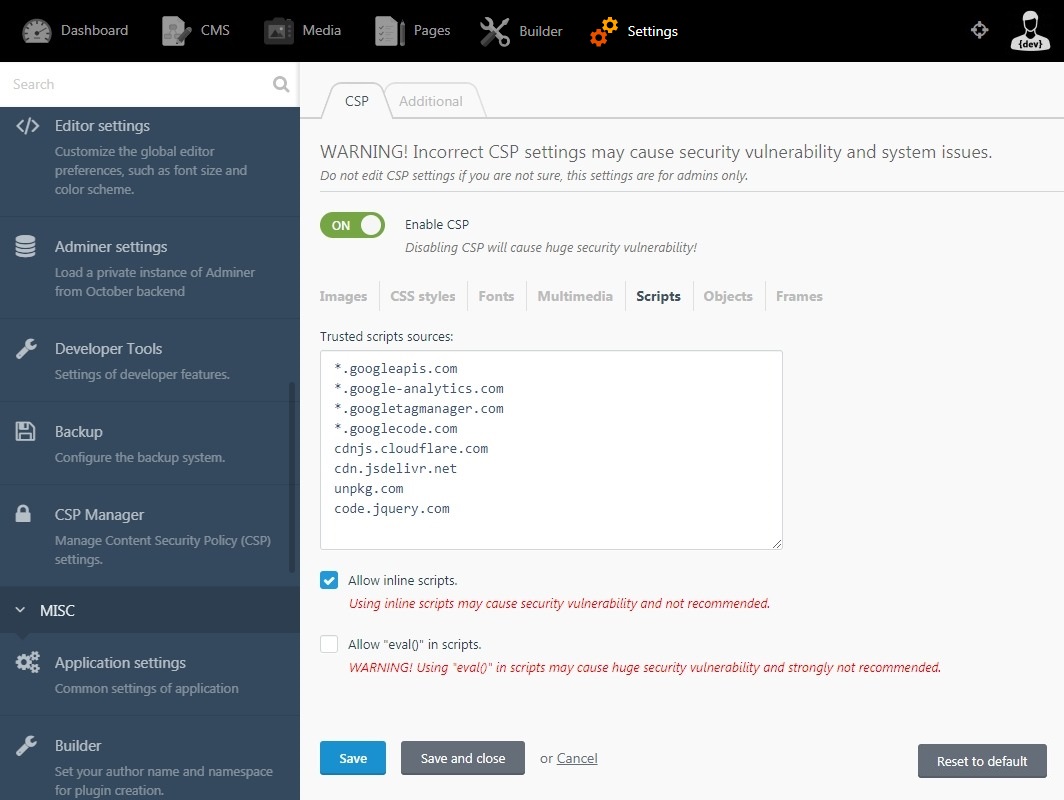1064x800 pixels.
Task: Uncheck Allow inline scripts checkbox
Action: pyautogui.click(x=329, y=580)
